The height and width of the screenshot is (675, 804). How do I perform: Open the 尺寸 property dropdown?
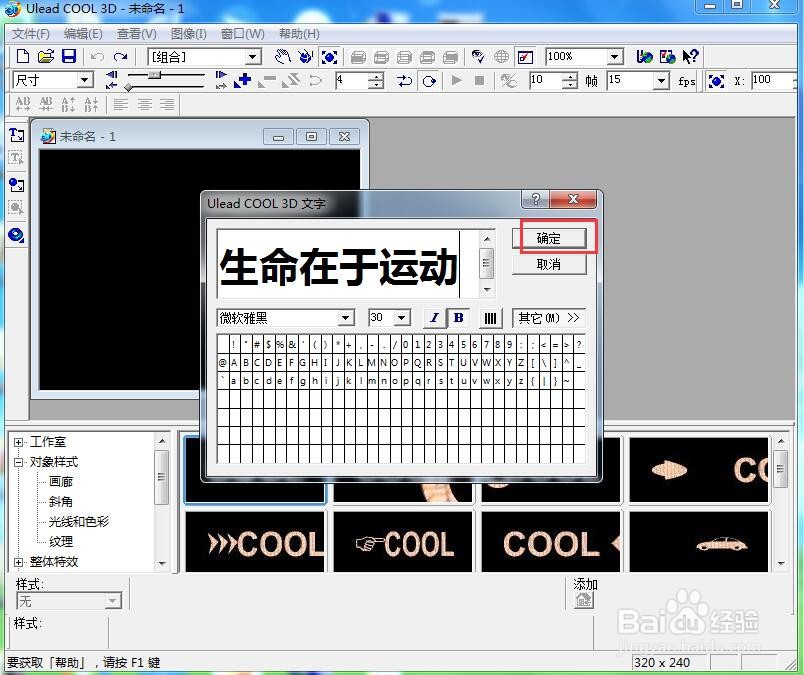point(85,80)
